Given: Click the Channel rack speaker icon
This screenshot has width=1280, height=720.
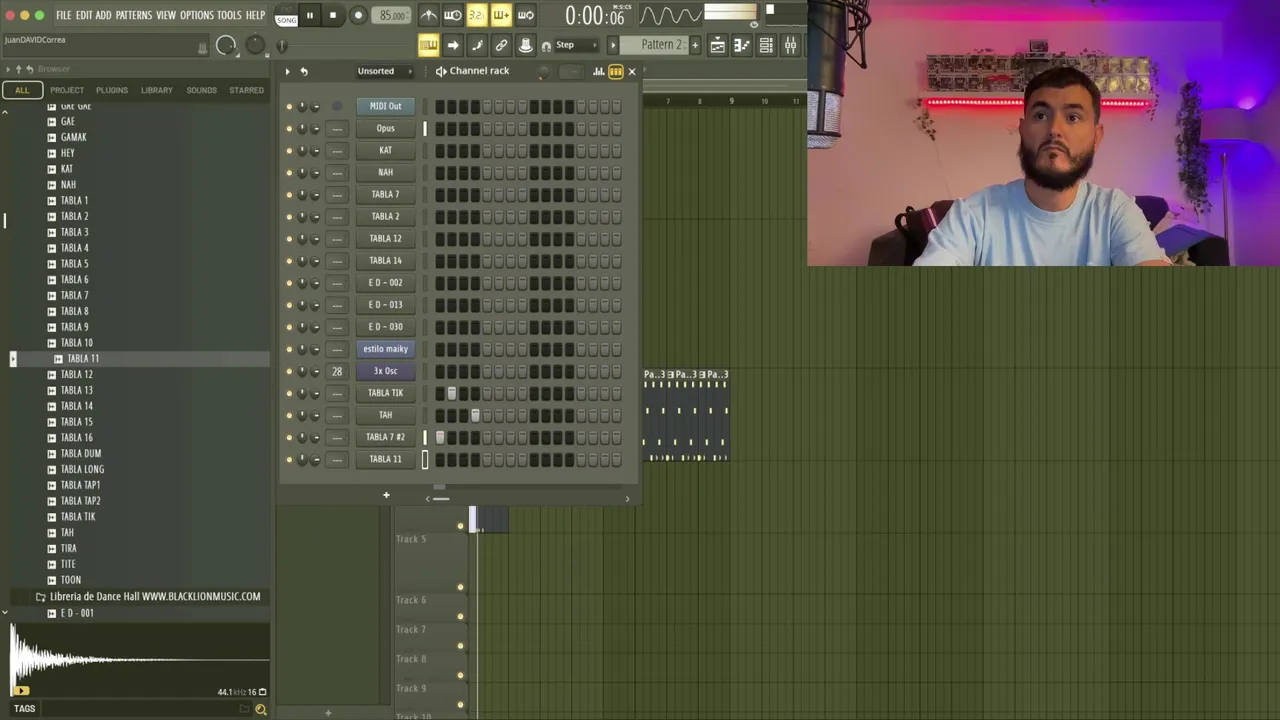Looking at the screenshot, I should point(441,71).
